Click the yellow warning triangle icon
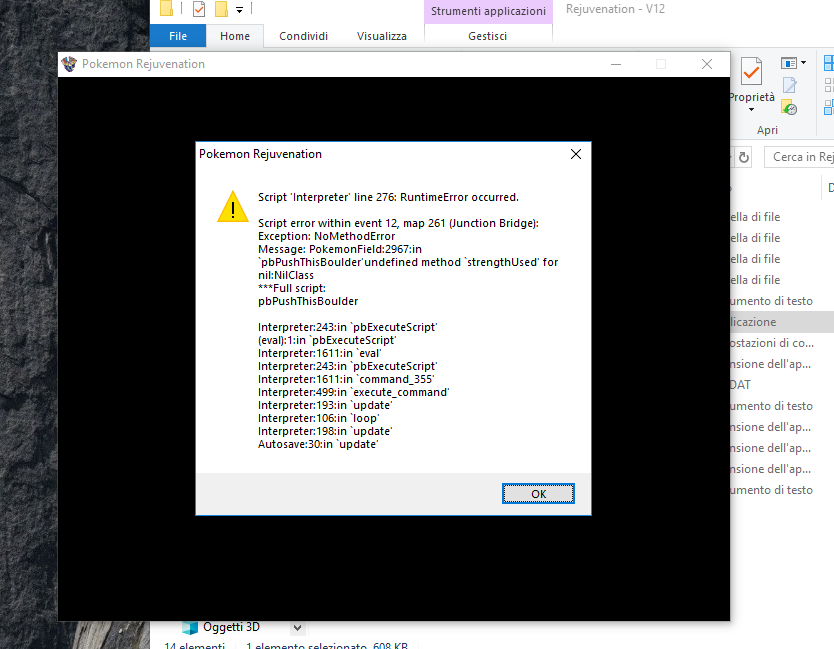Image resolution: width=834 pixels, height=649 pixels. pos(232,206)
